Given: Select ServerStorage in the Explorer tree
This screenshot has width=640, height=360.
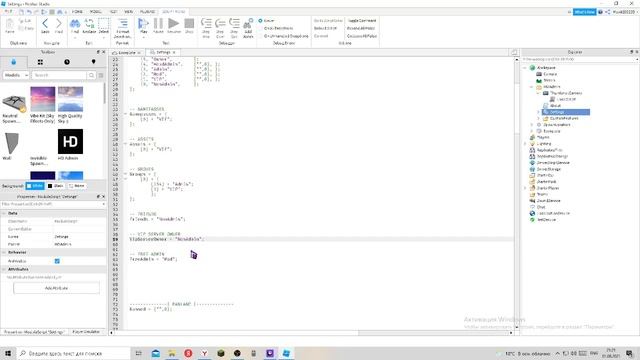Looking at the screenshot, I should click(549, 169).
